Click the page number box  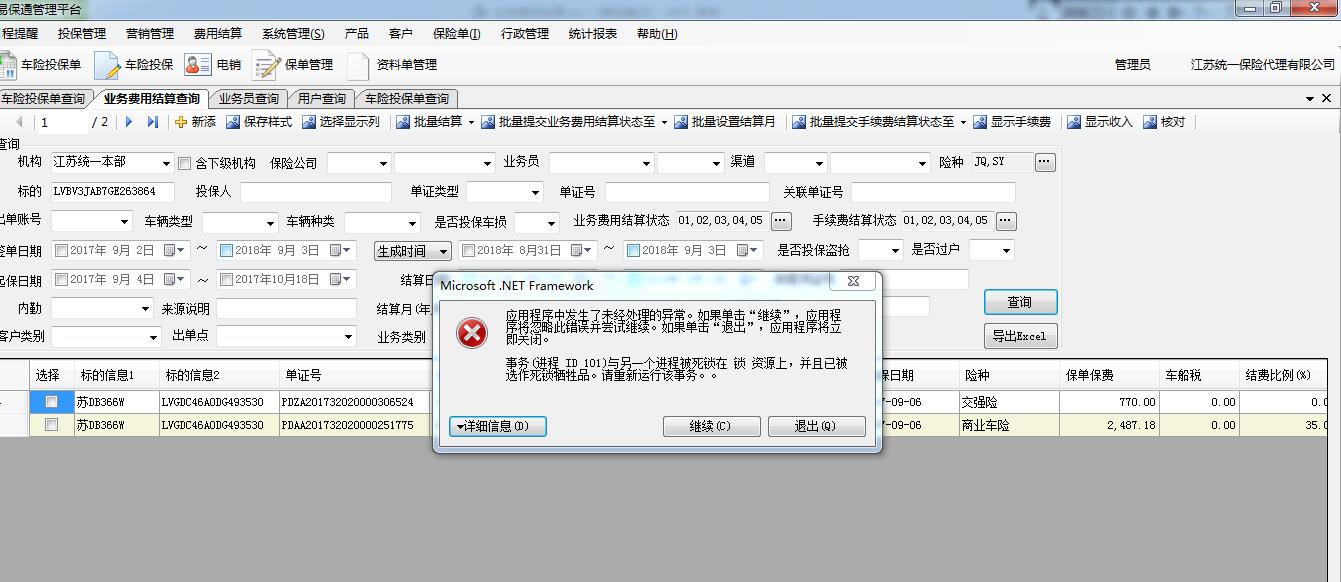63,122
